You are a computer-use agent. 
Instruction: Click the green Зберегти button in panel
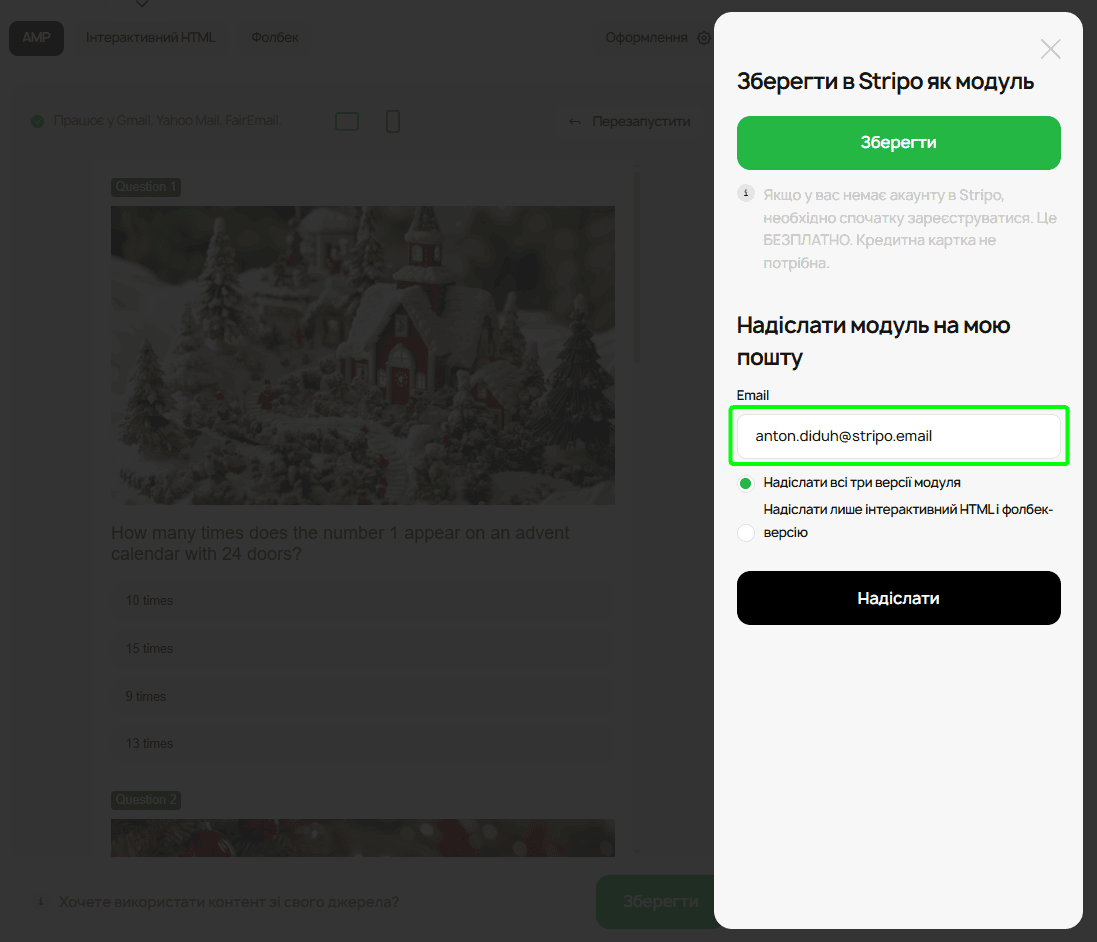click(x=898, y=143)
